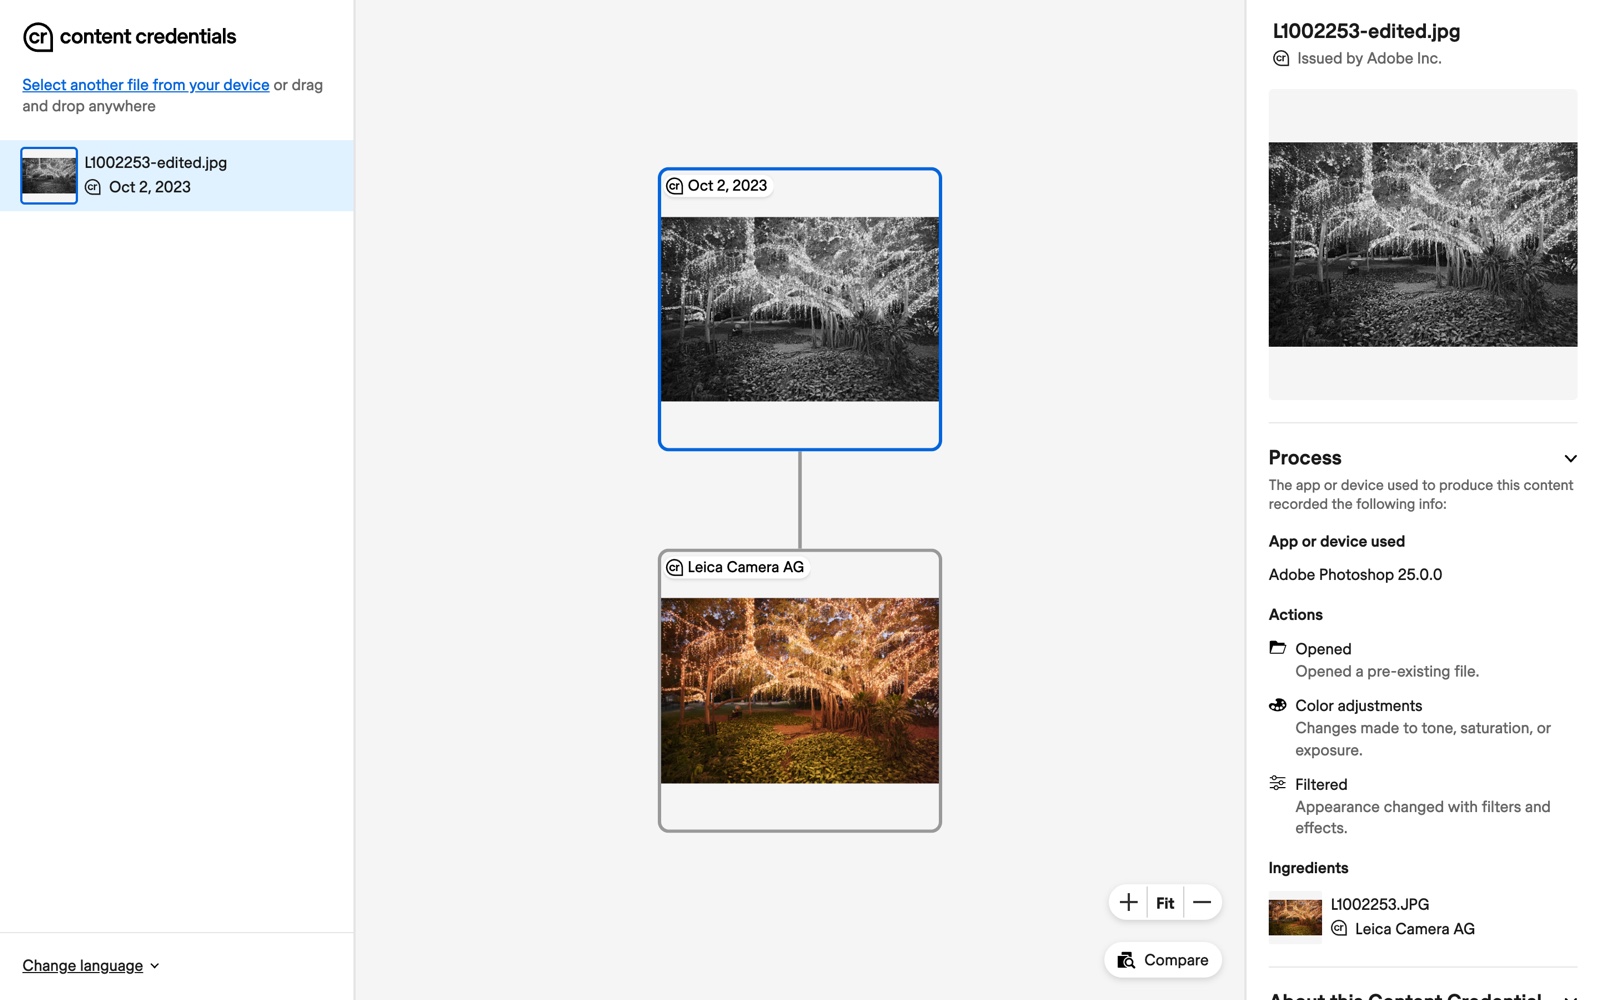The height and width of the screenshot is (1000, 1600).
Task: Click the L1002253-edited.jpg panel title
Action: [x=1366, y=31]
